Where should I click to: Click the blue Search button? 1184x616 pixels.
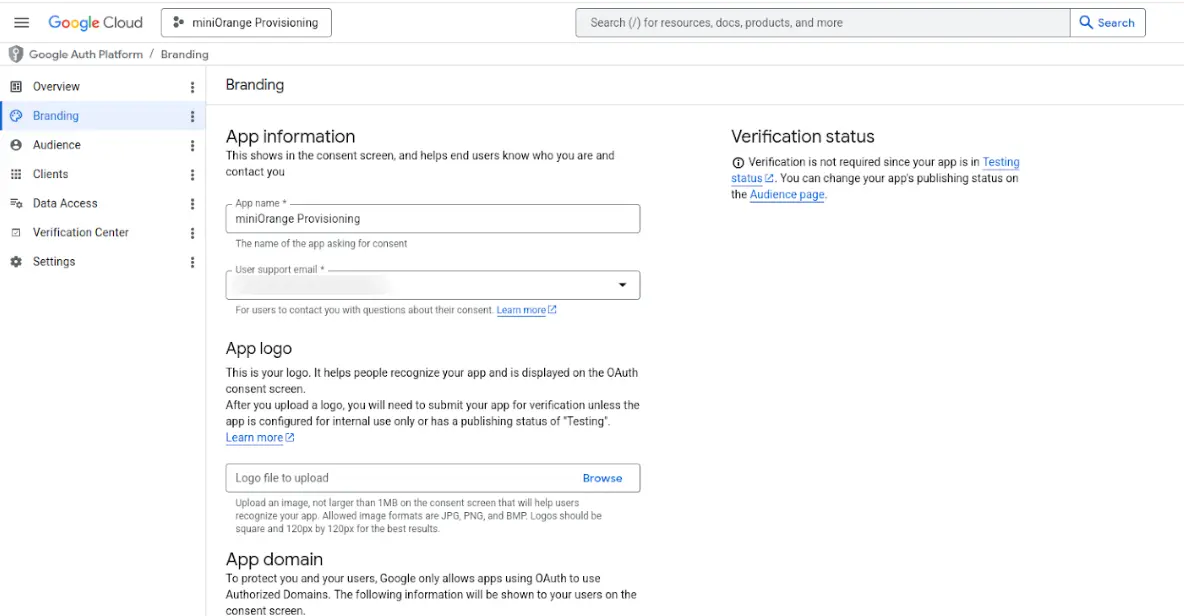1108,23
